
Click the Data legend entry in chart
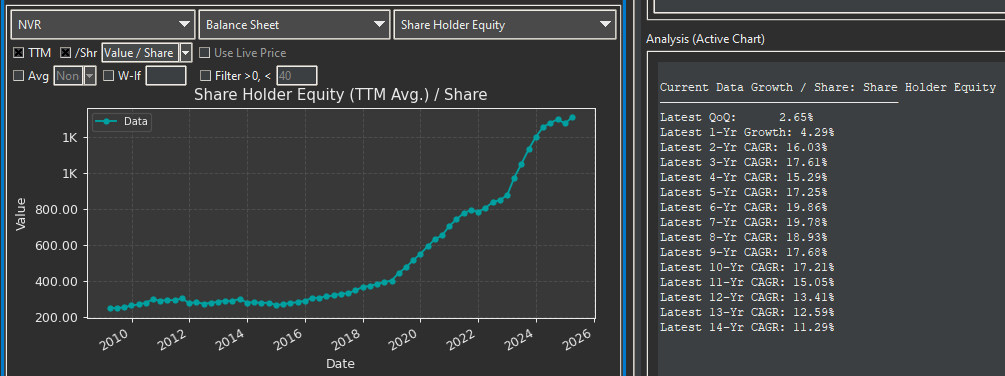(122, 121)
